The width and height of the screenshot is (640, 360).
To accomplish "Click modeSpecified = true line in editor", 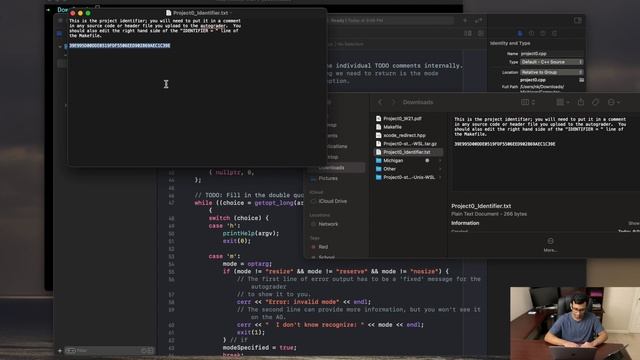I will click(x=260, y=348).
